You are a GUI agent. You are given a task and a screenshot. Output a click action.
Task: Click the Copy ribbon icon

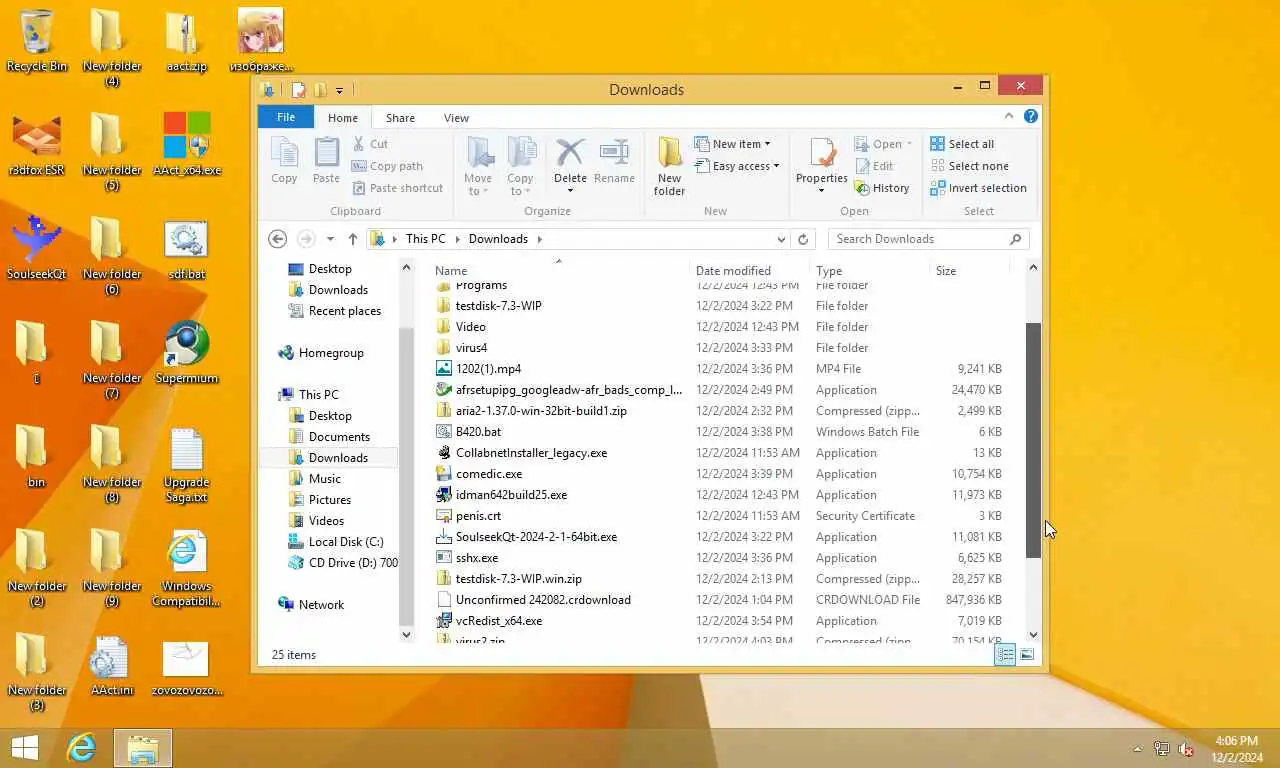coord(284,160)
